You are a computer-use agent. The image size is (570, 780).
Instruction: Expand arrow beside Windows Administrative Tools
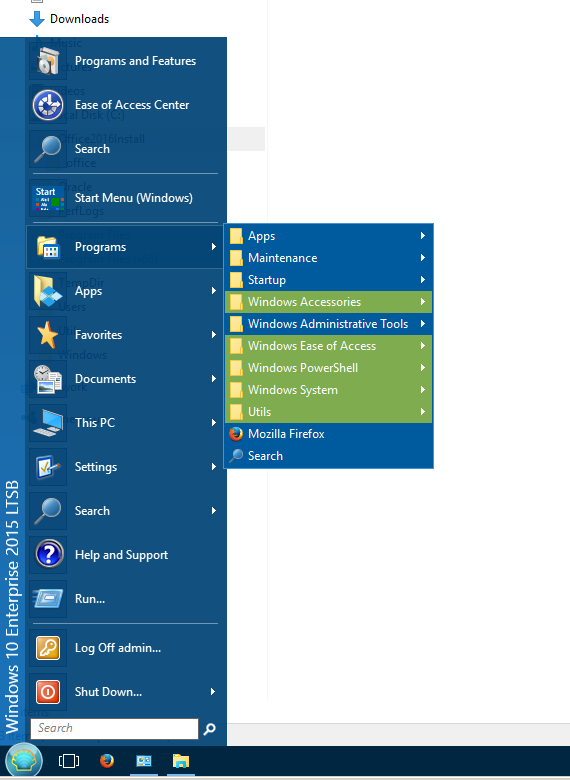[423, 324]
